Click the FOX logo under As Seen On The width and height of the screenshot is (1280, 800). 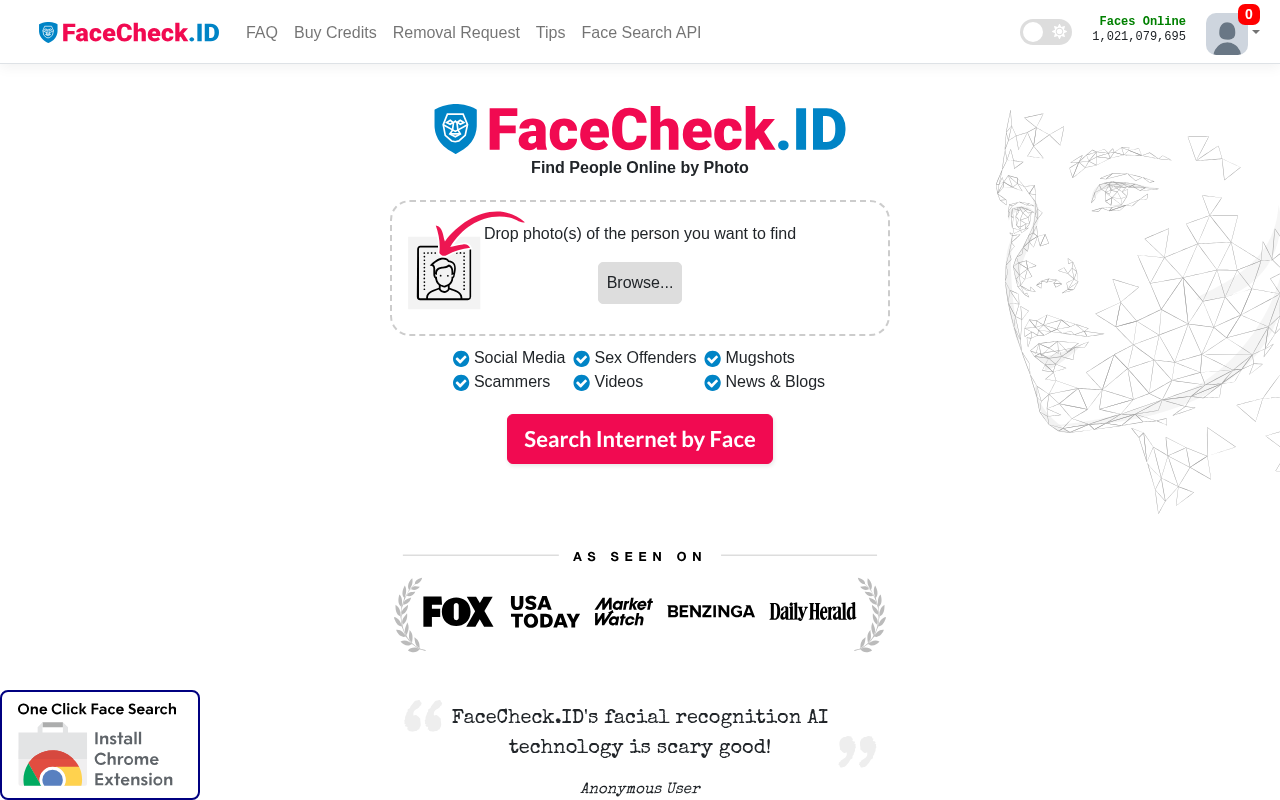(x=457, y=611)
